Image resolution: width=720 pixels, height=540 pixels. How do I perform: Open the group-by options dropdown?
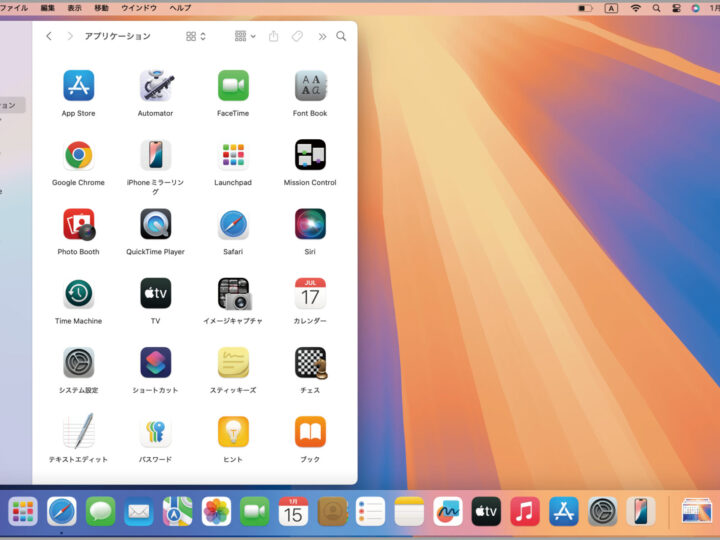click(245, 36)
